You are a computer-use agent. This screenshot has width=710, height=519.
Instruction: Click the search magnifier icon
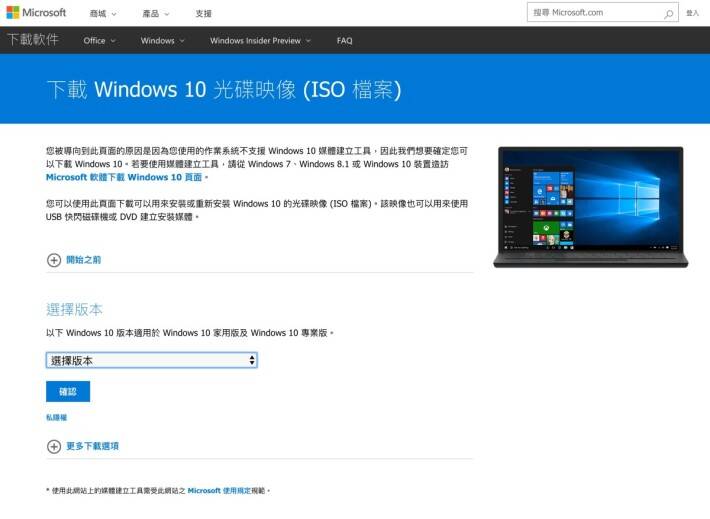(668, 14)
